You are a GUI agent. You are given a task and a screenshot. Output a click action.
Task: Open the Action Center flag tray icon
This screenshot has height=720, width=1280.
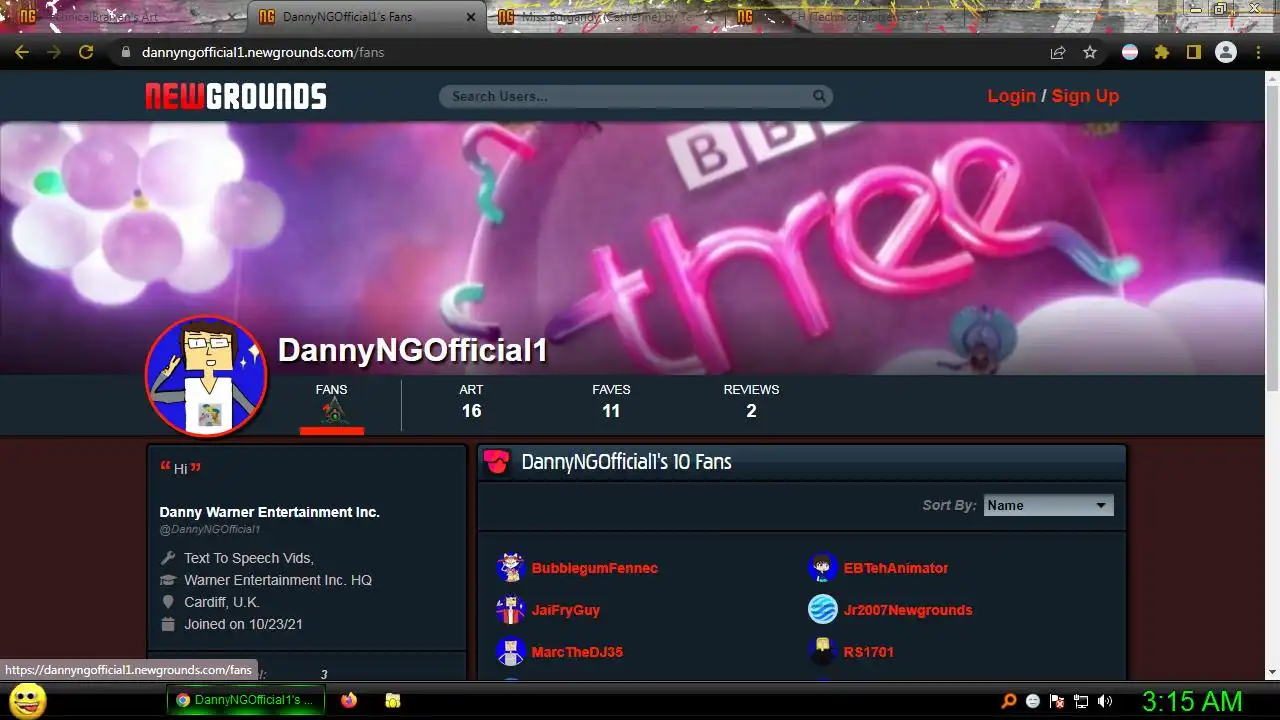click(x=1057, y=701)
